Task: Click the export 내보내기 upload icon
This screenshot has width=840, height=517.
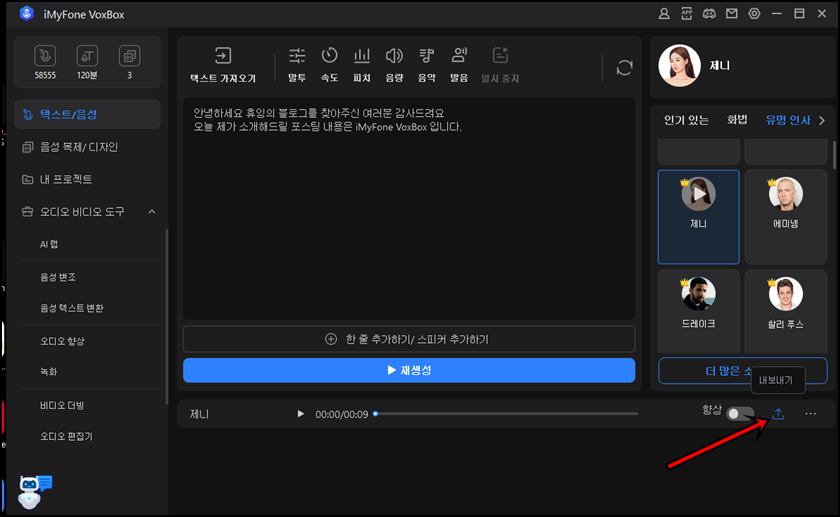Action: click(x=778, y=414)
